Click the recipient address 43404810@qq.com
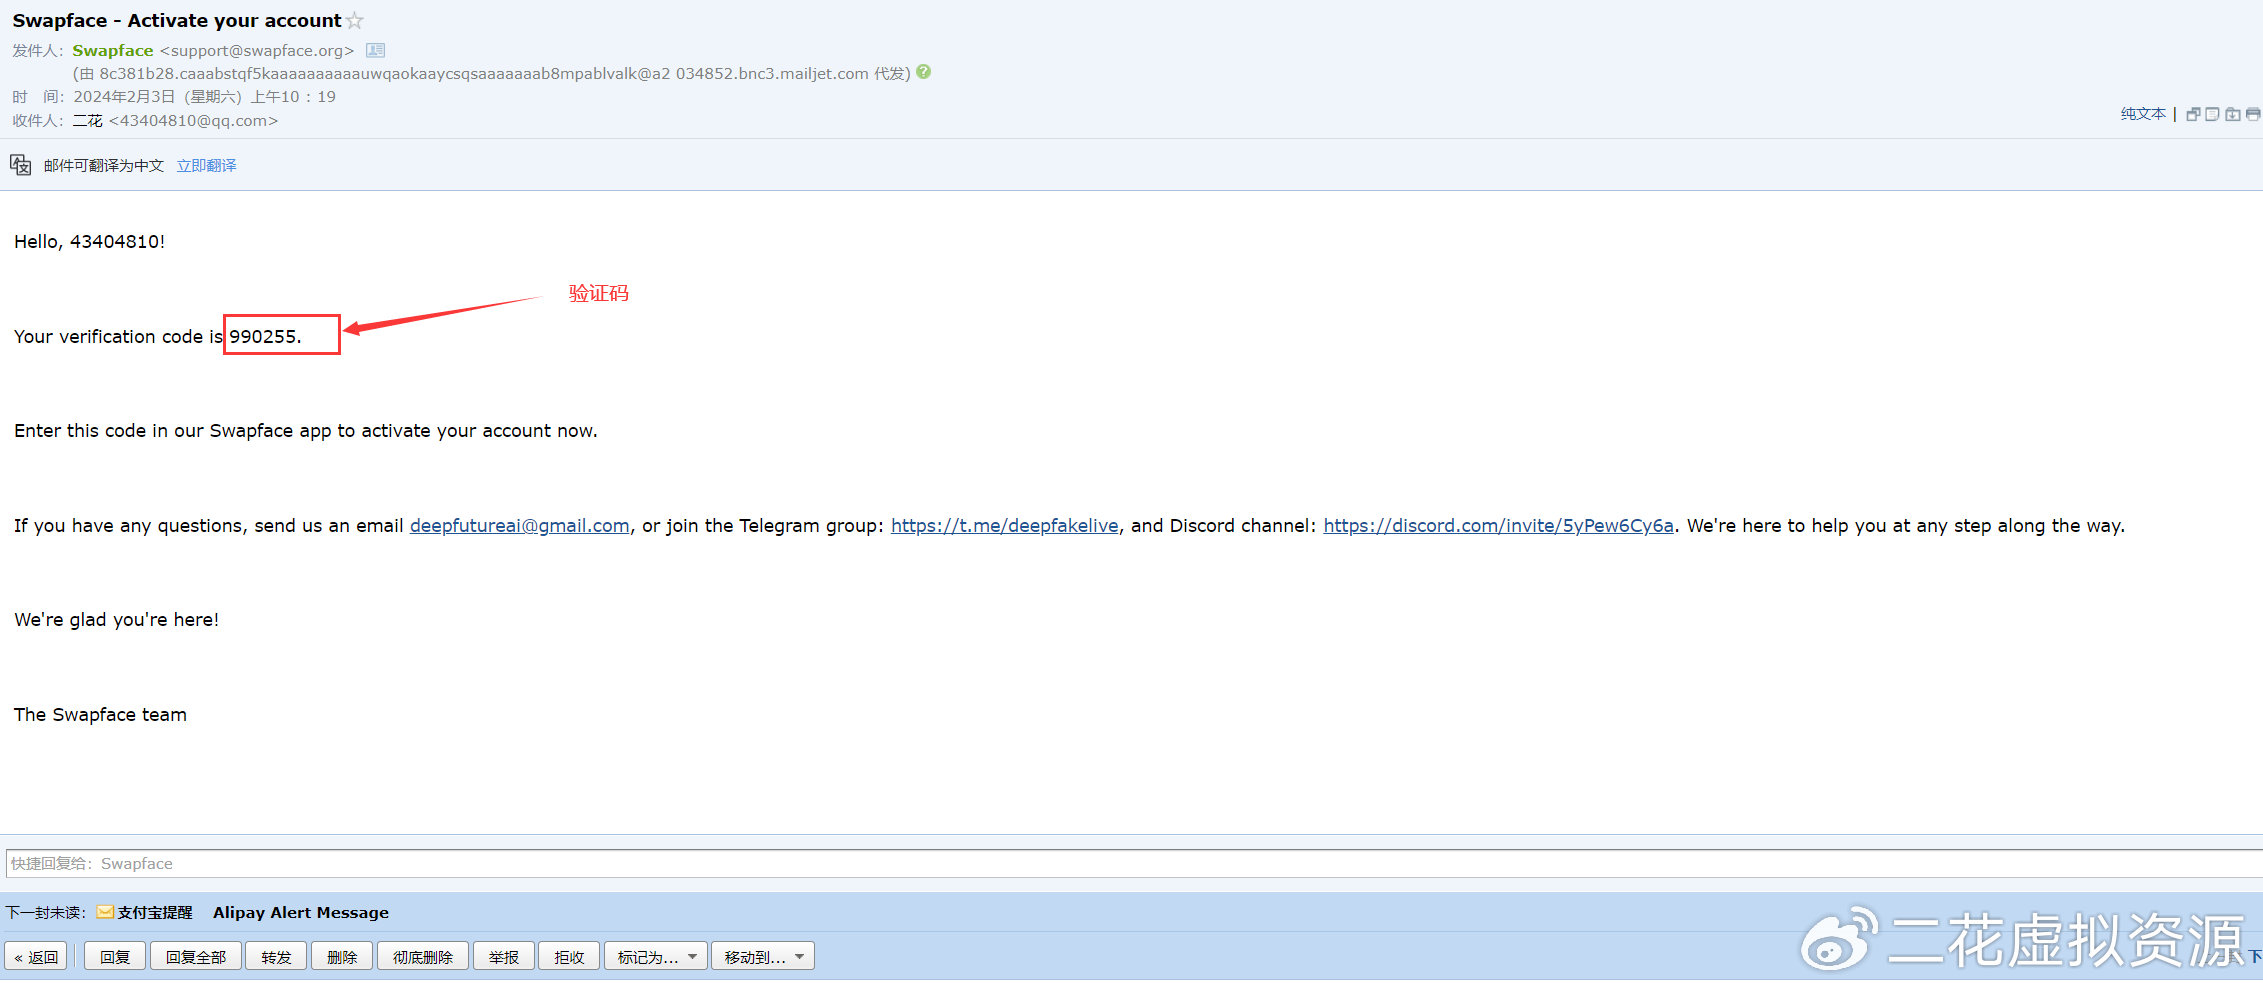 coord(193,121)
